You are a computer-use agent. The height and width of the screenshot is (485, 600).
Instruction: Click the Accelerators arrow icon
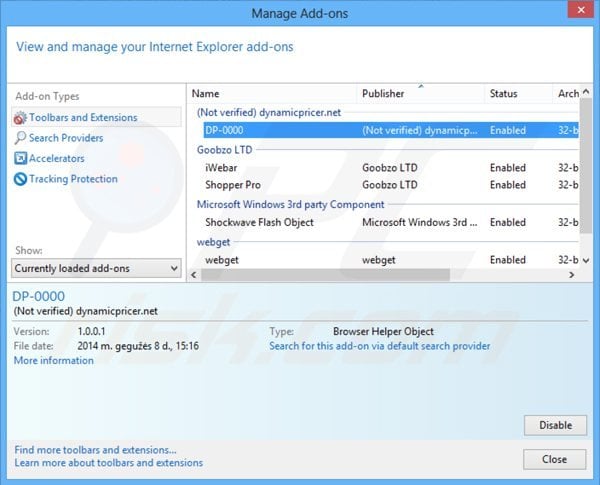tap(20, 158)
